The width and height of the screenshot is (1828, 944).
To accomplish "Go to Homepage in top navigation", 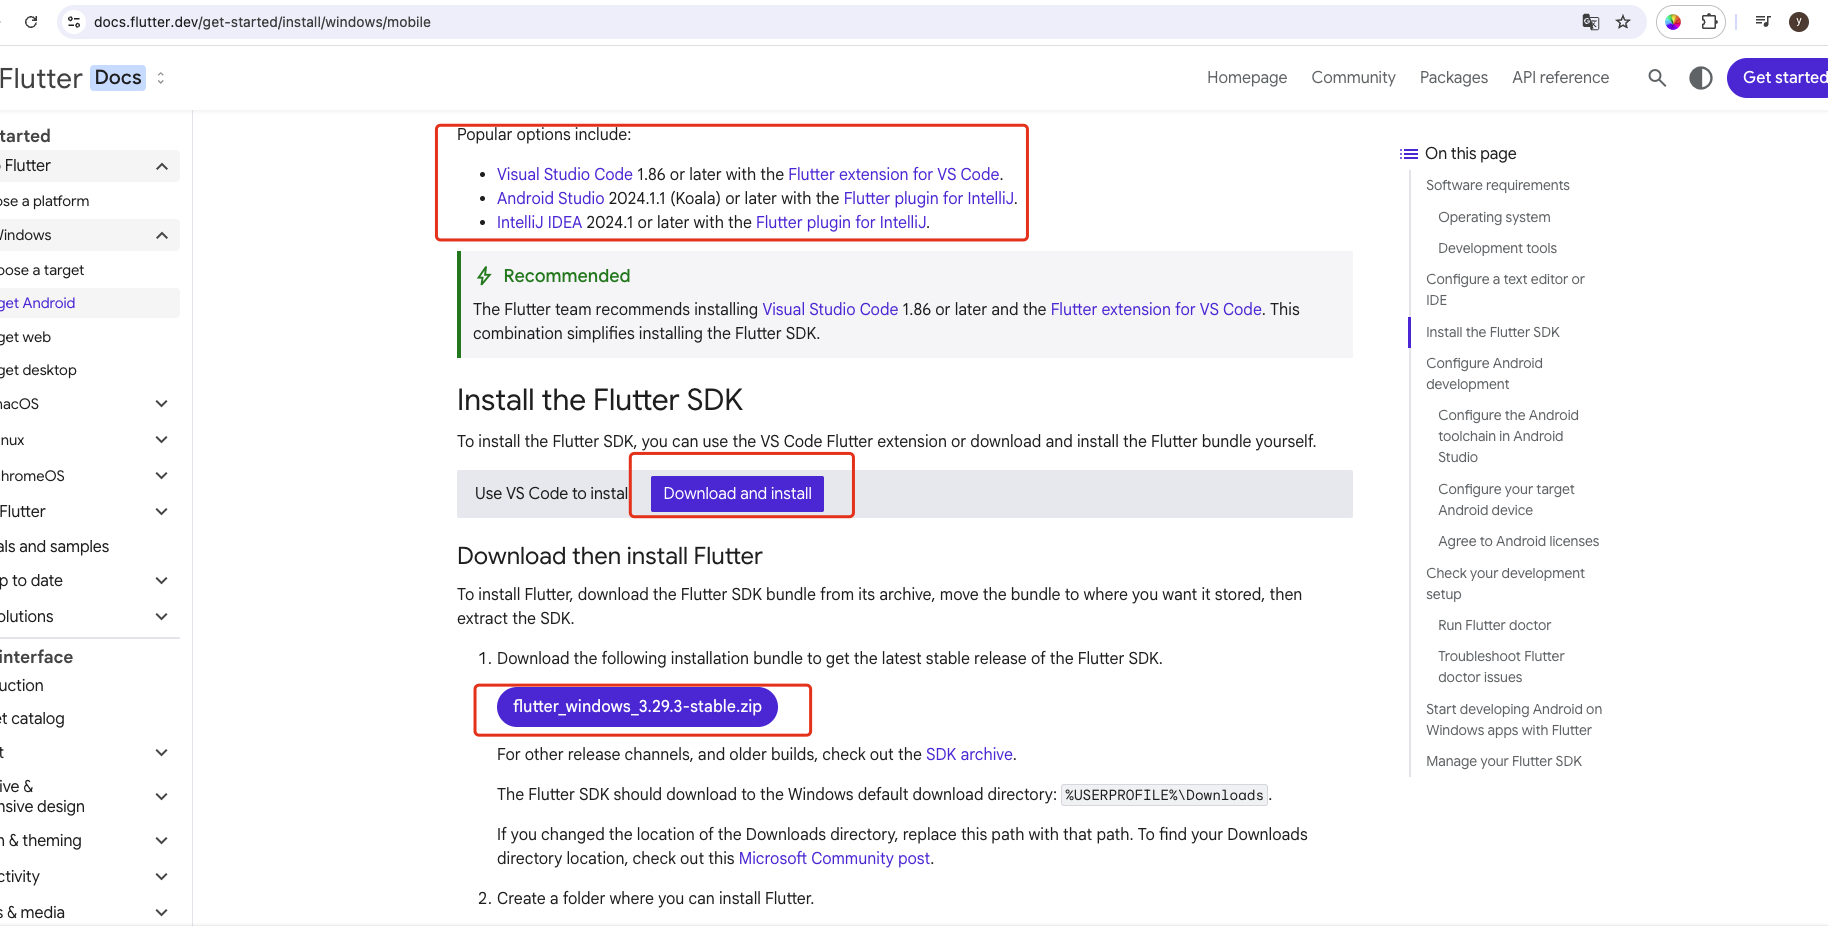I will click(1247, 78).
